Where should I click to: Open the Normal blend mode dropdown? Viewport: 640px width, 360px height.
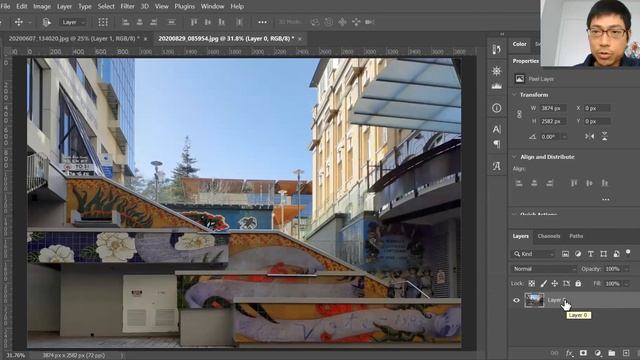click(544, 269)
